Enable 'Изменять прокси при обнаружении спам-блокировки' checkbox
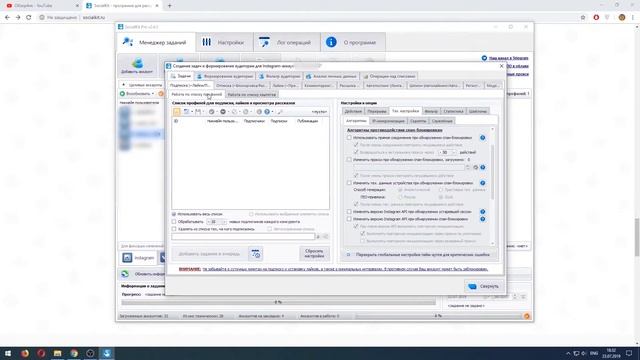The width and height of the screenshot is (640, 360). 349,160
